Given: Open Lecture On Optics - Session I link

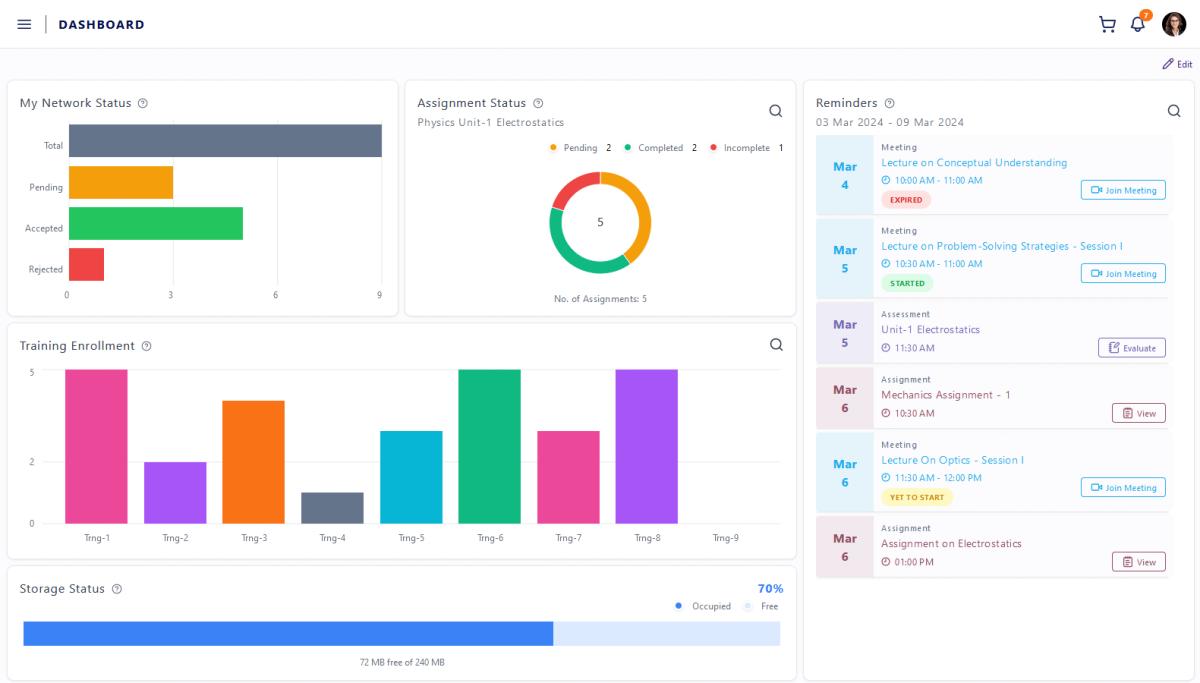Looking at the screenshot, I should 952,460.
